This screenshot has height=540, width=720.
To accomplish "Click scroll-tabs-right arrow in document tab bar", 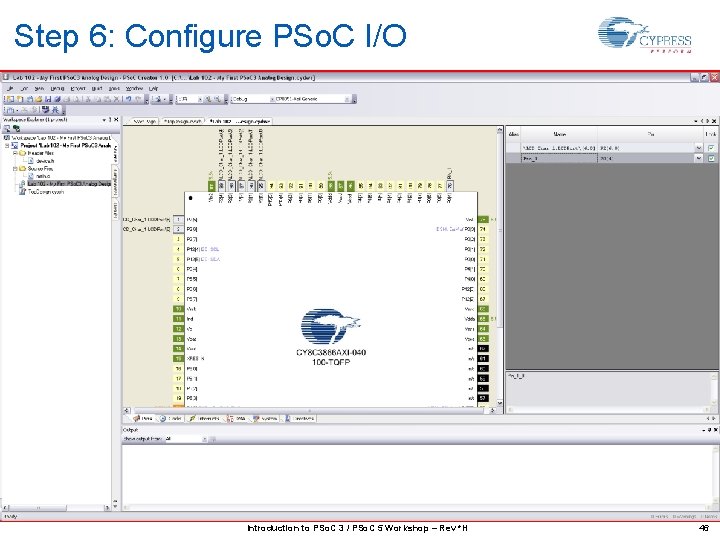I will point(708,121).
